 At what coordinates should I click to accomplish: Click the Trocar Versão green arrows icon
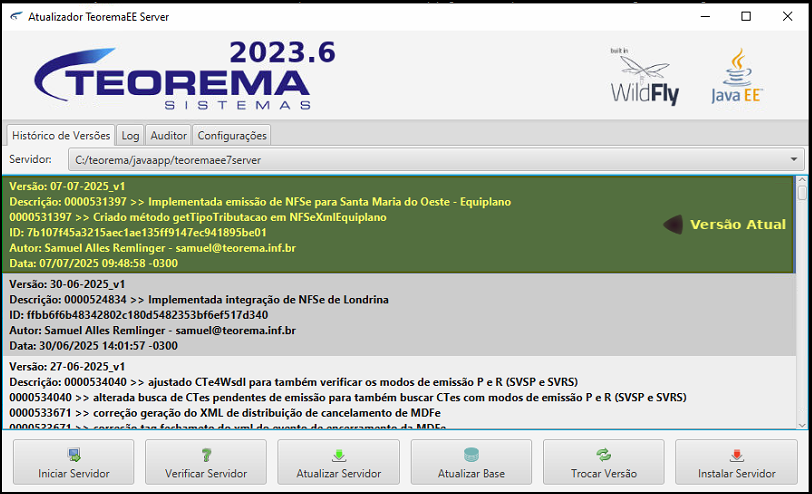pyautogui.click(x=603, y=455)
